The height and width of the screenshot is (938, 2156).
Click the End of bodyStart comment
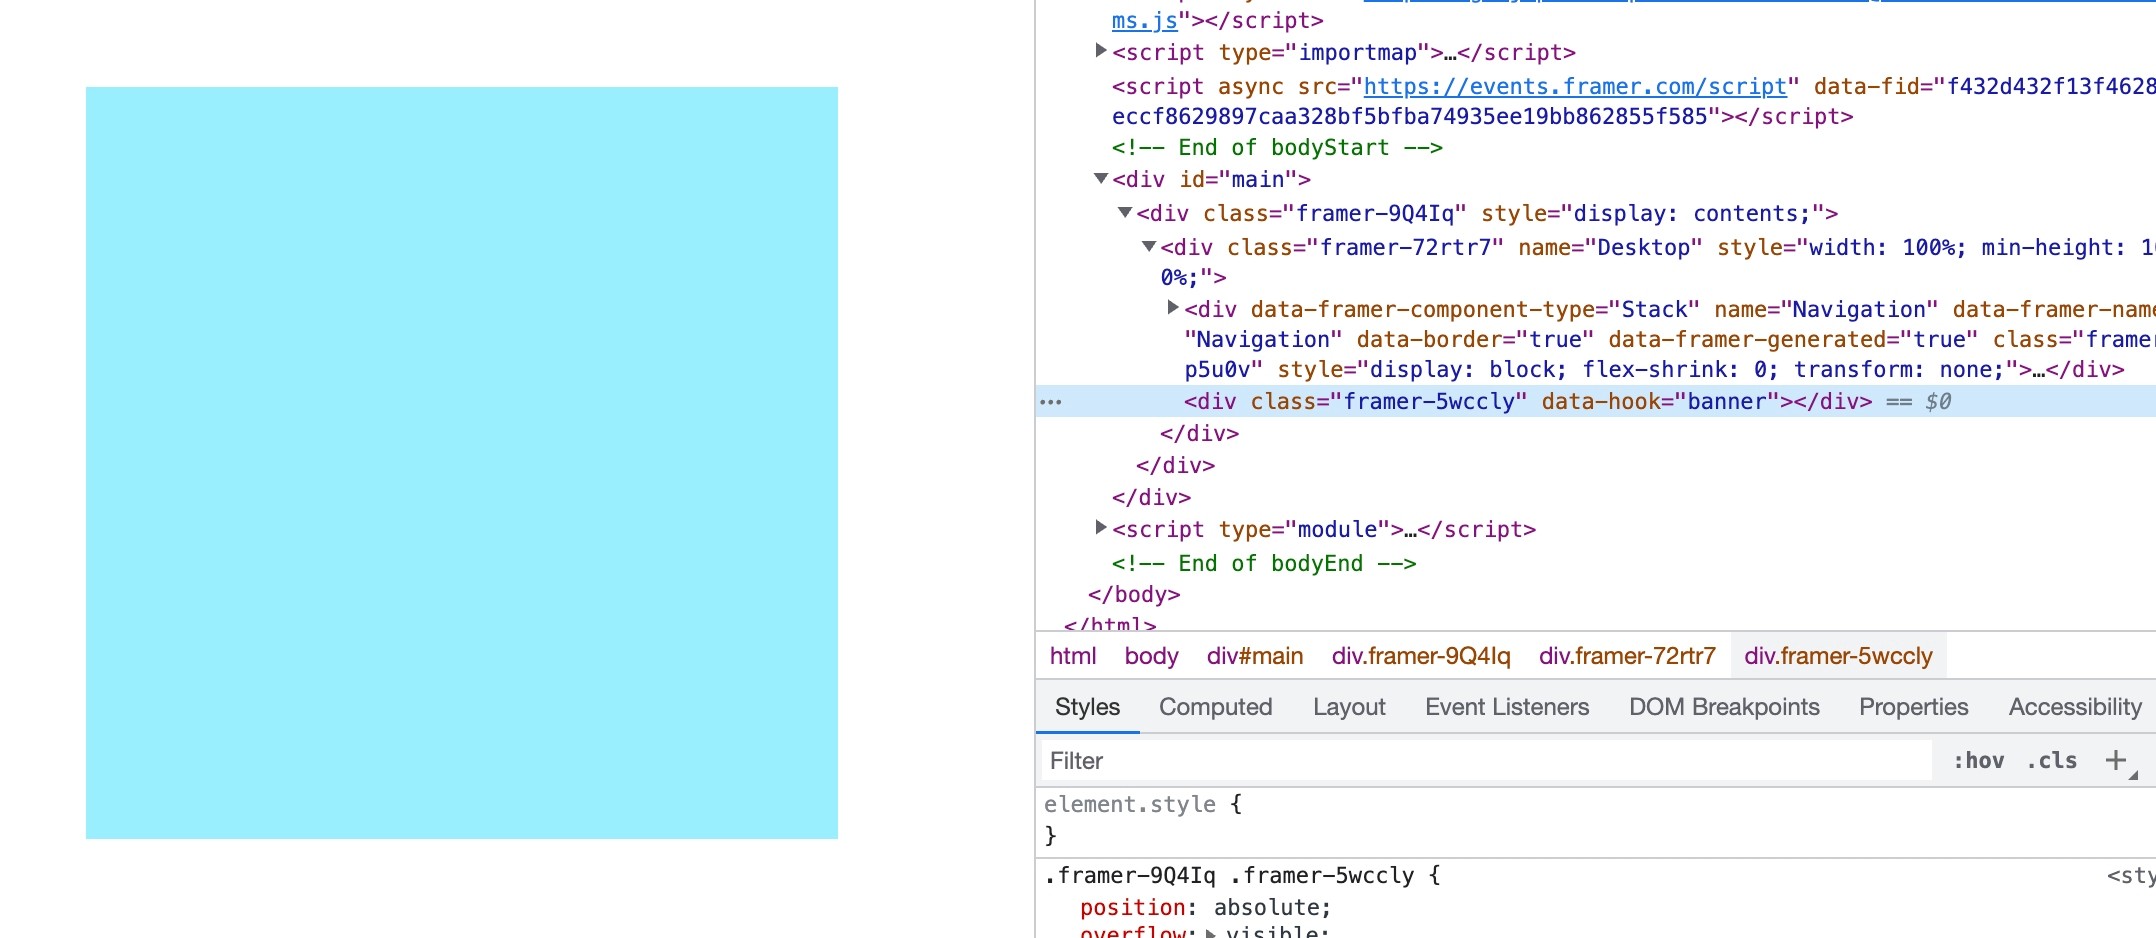coord(1277,148)
